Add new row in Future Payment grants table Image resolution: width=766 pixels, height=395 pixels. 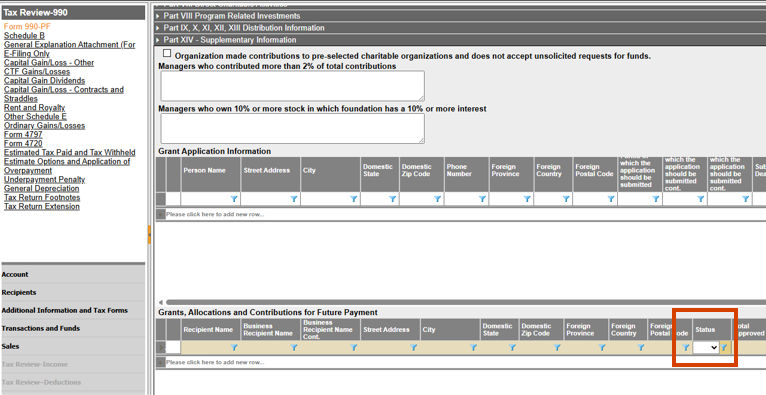(x=215, y=362)
